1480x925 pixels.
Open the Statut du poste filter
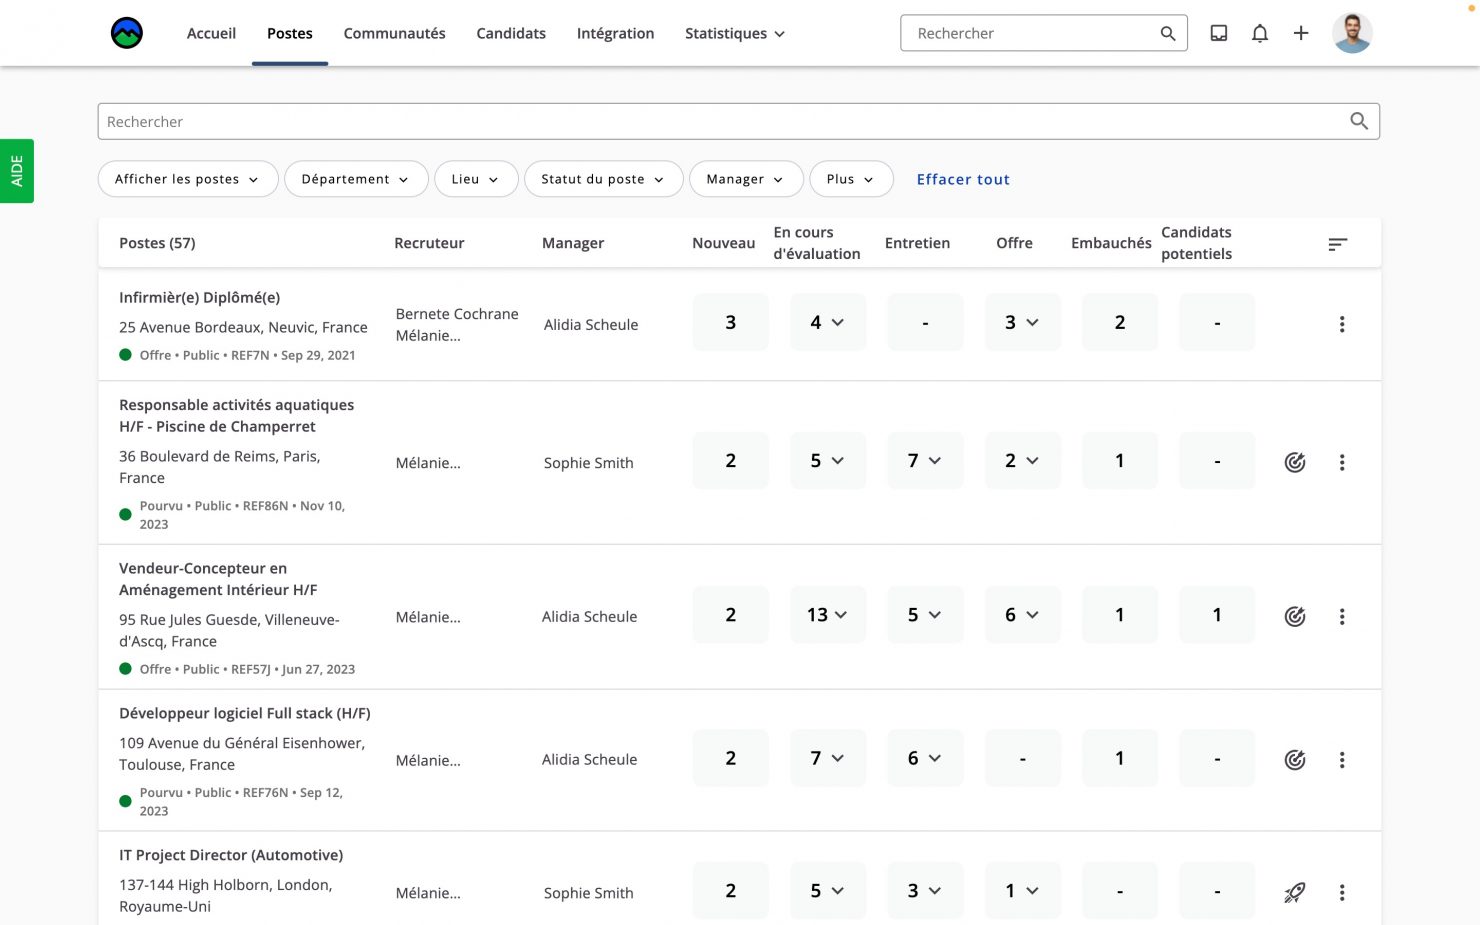[x=602, y=179]
